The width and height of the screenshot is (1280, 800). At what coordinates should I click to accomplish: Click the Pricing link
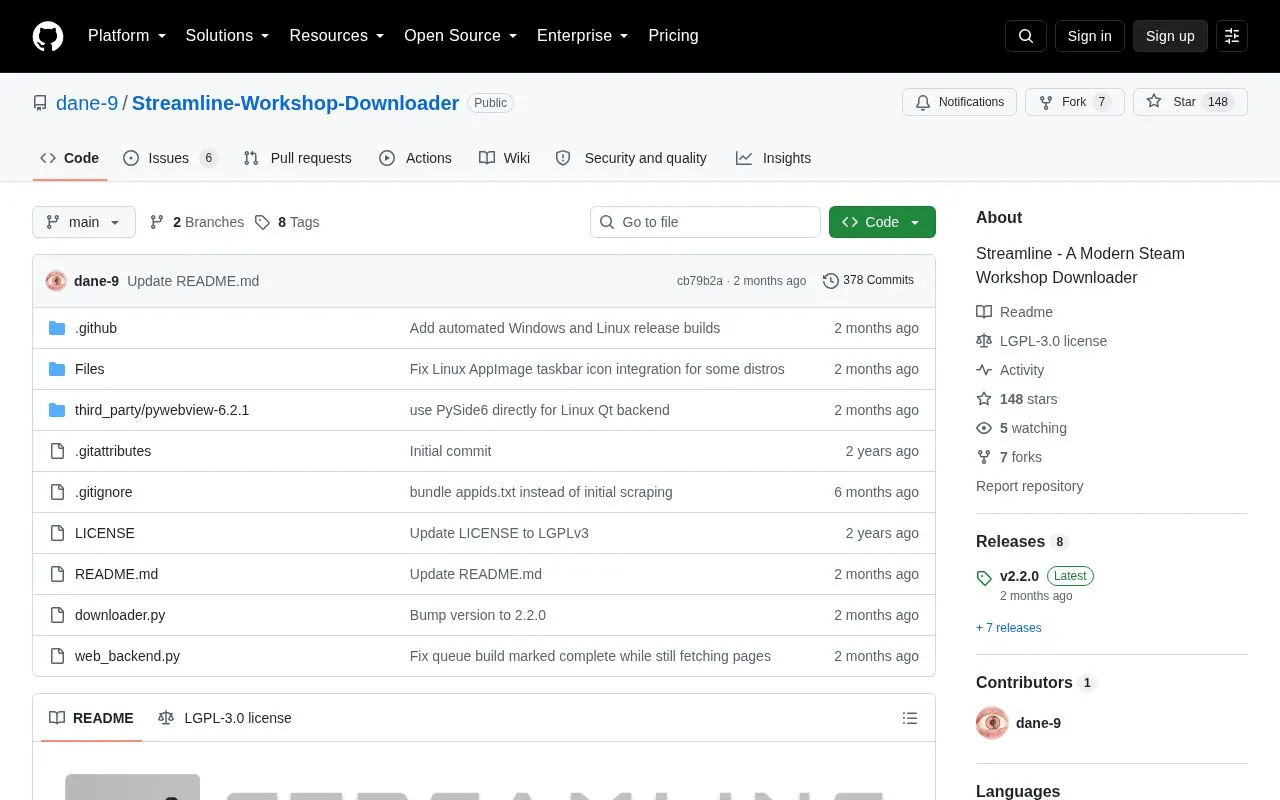click(x=673, y=36)
